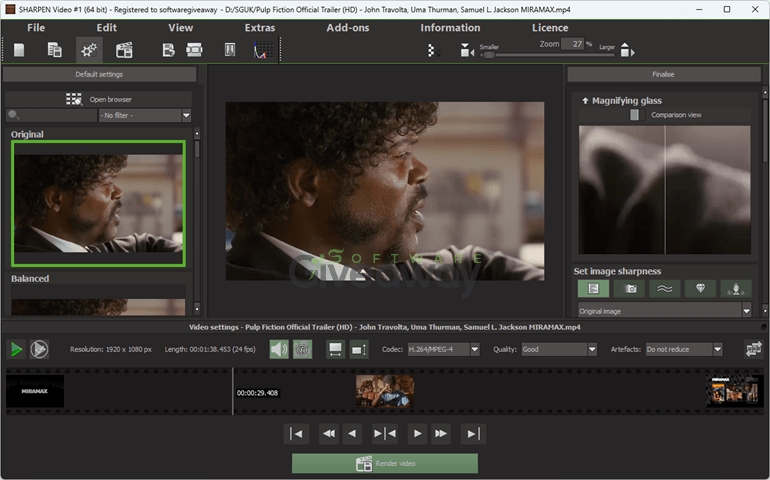The width and height of the screenshot is (770, 480).
Task: Click the Render video button
Action: click(x=385, y=463)
